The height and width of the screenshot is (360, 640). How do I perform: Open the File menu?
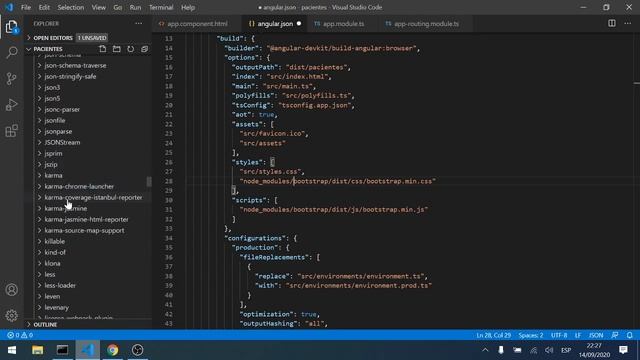[x=26, y=7]
